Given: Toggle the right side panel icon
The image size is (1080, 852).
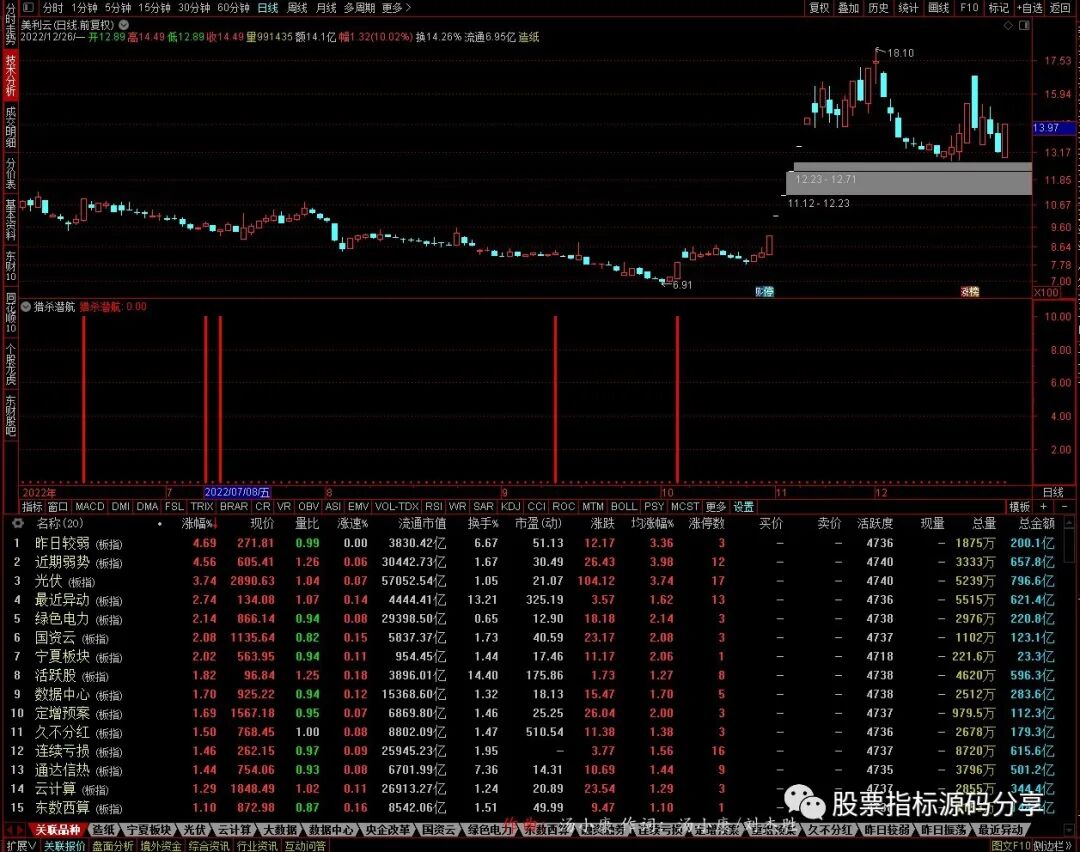Looking at the screenshot, I should [x=1024, y=25].
